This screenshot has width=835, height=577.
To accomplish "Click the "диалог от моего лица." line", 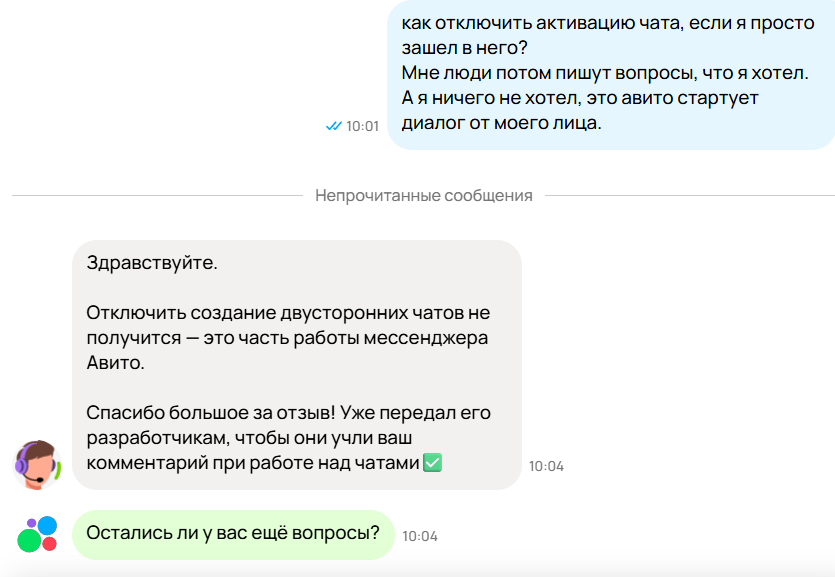I will [x=501, y=123].
